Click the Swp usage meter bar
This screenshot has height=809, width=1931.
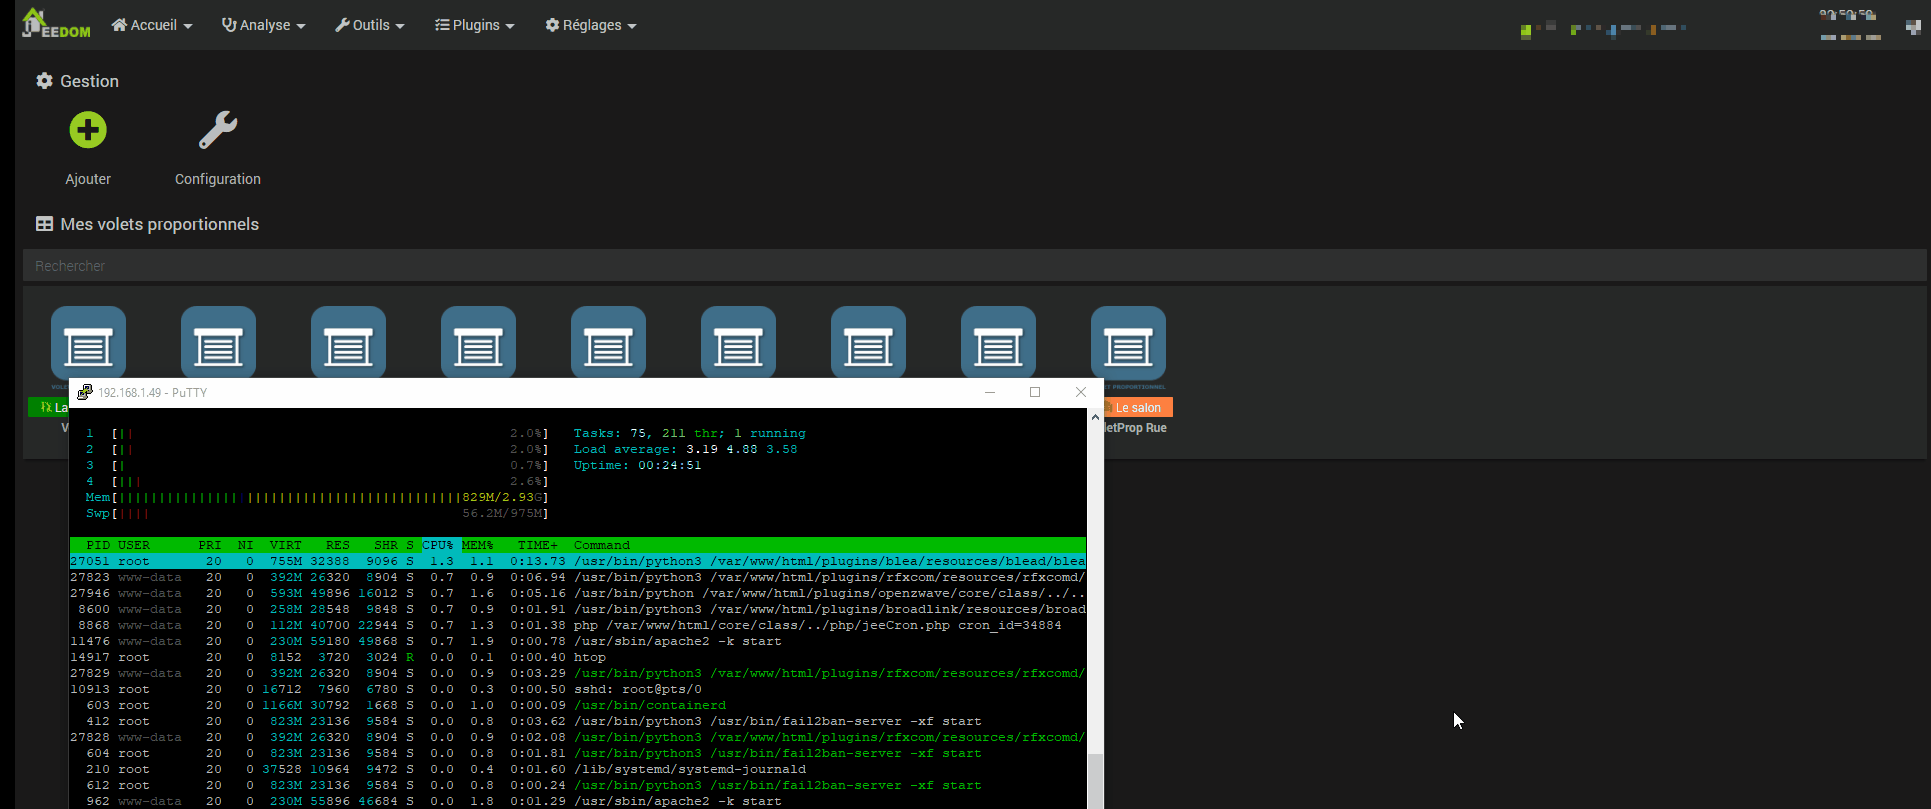coord(317,513)
